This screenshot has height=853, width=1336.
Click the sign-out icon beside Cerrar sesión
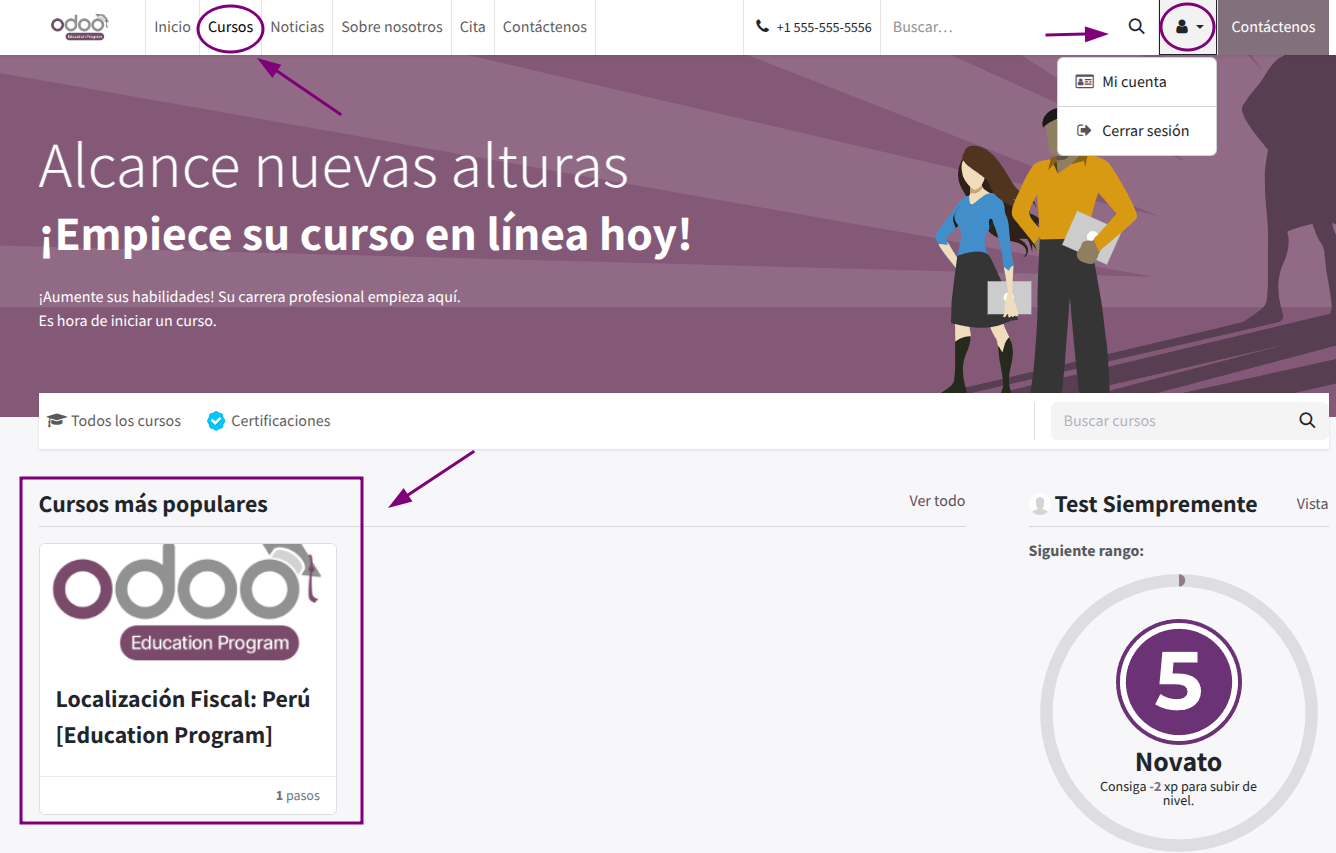1083,130
